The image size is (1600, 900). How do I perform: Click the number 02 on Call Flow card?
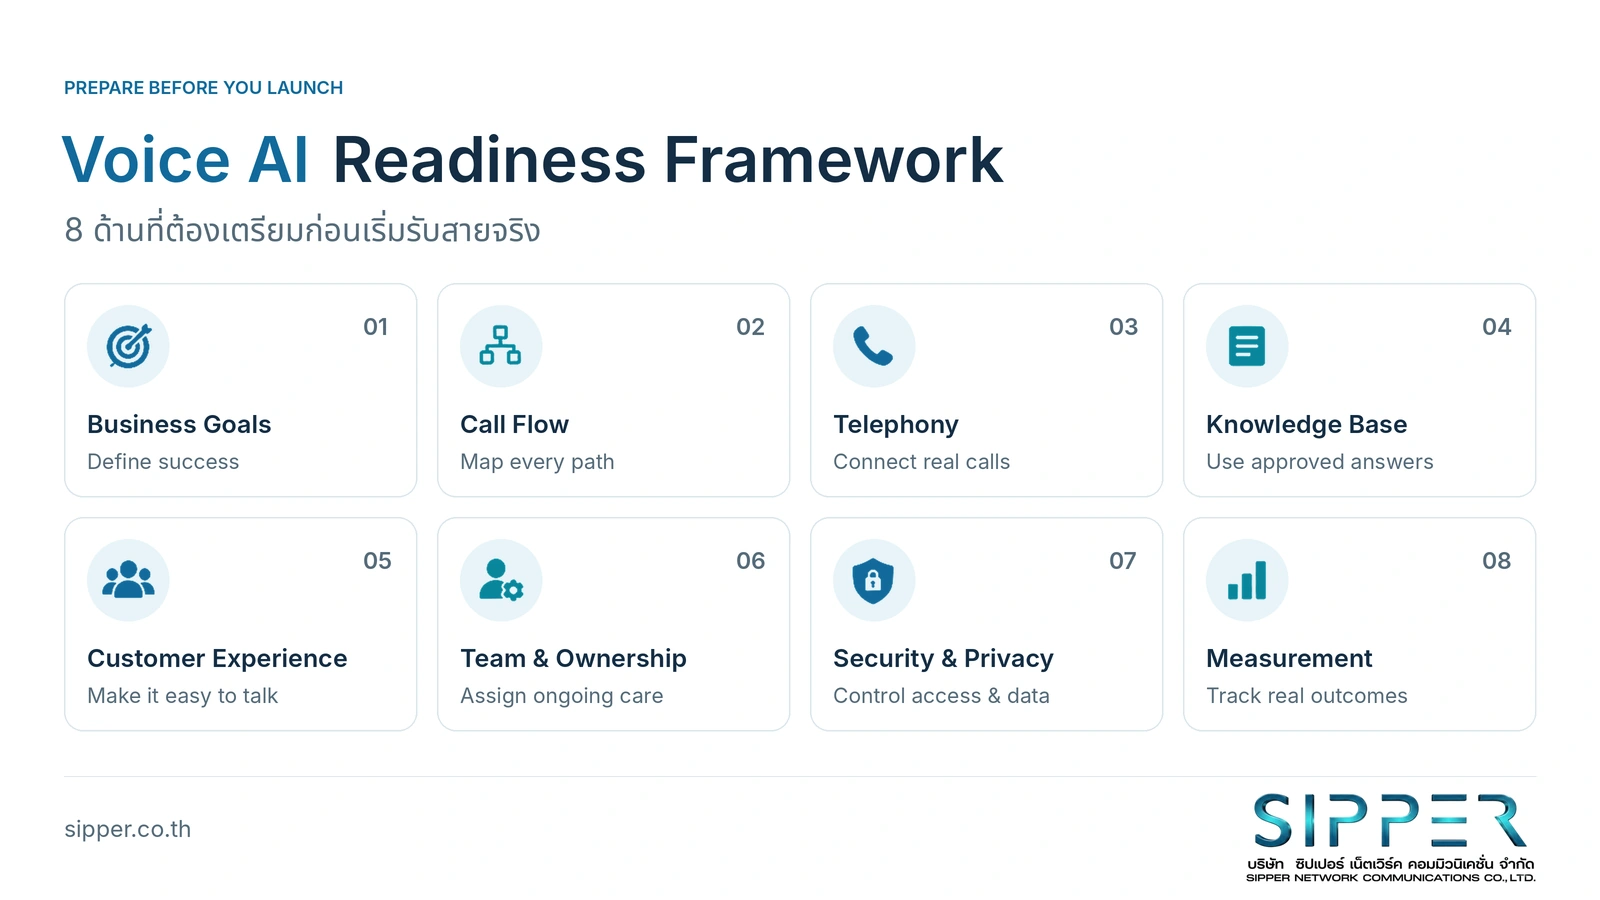(750, 327)
